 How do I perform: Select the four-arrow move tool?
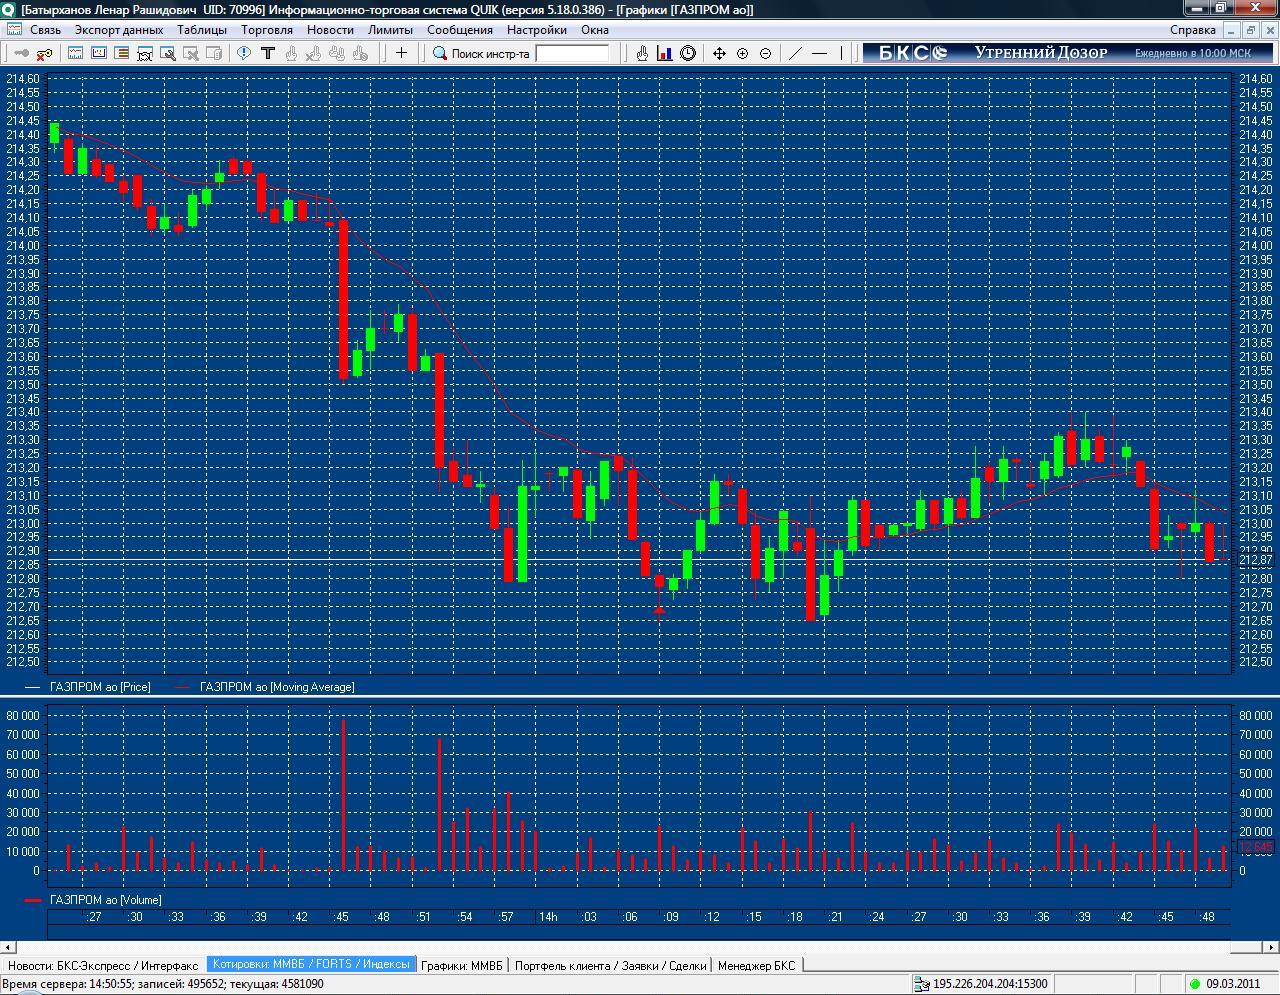click(719, 53)
